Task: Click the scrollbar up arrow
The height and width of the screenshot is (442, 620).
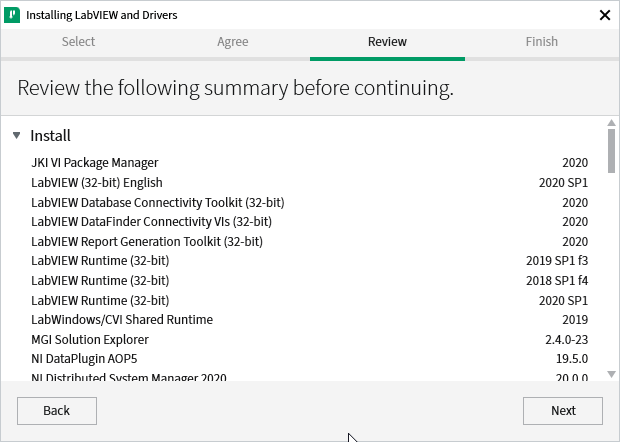Action: (x=611, y=130)
